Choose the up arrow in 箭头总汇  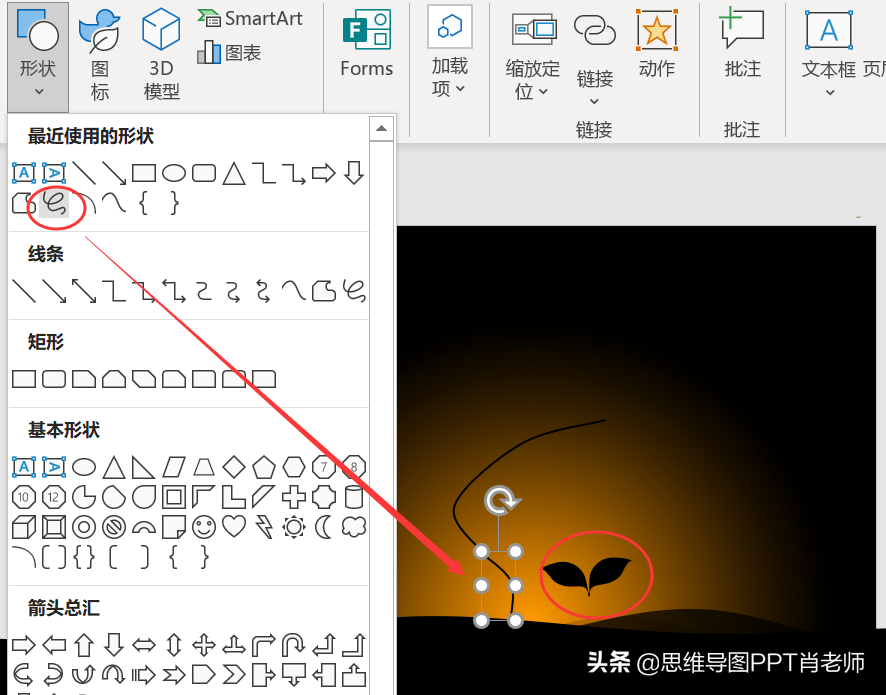[84, 645]
